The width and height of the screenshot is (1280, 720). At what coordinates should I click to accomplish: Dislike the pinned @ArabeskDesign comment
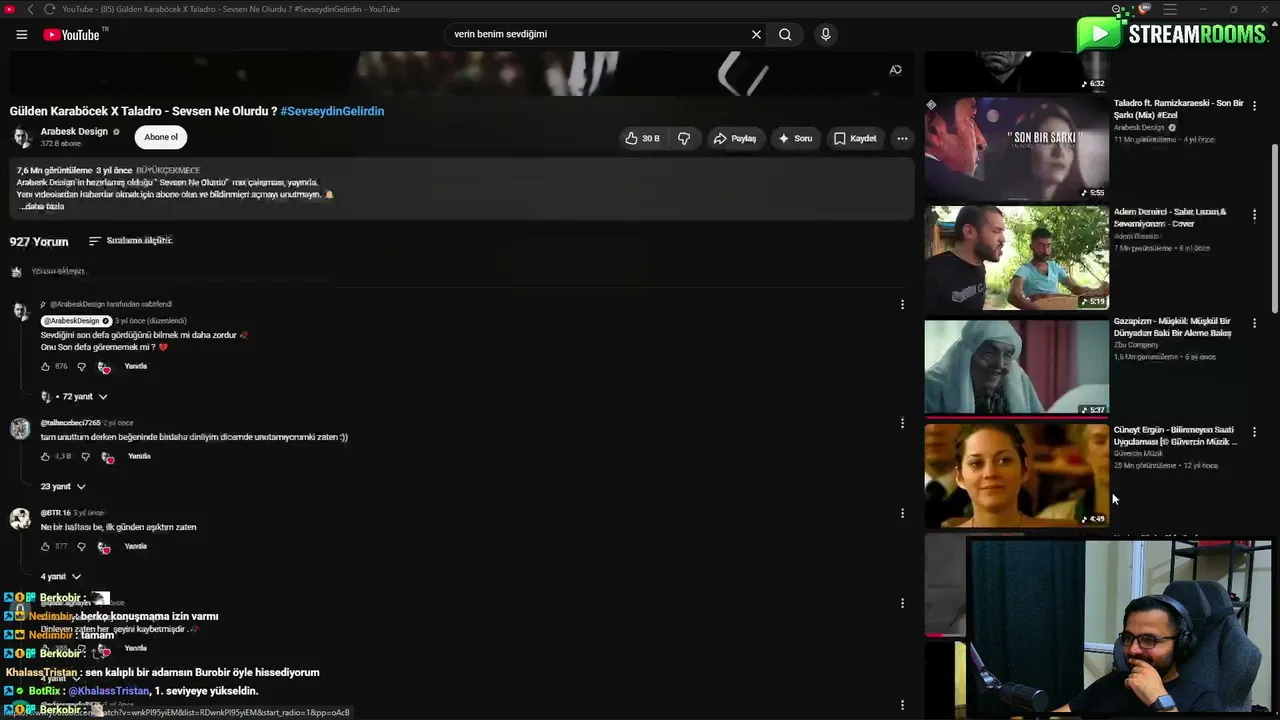coord(82,367)
